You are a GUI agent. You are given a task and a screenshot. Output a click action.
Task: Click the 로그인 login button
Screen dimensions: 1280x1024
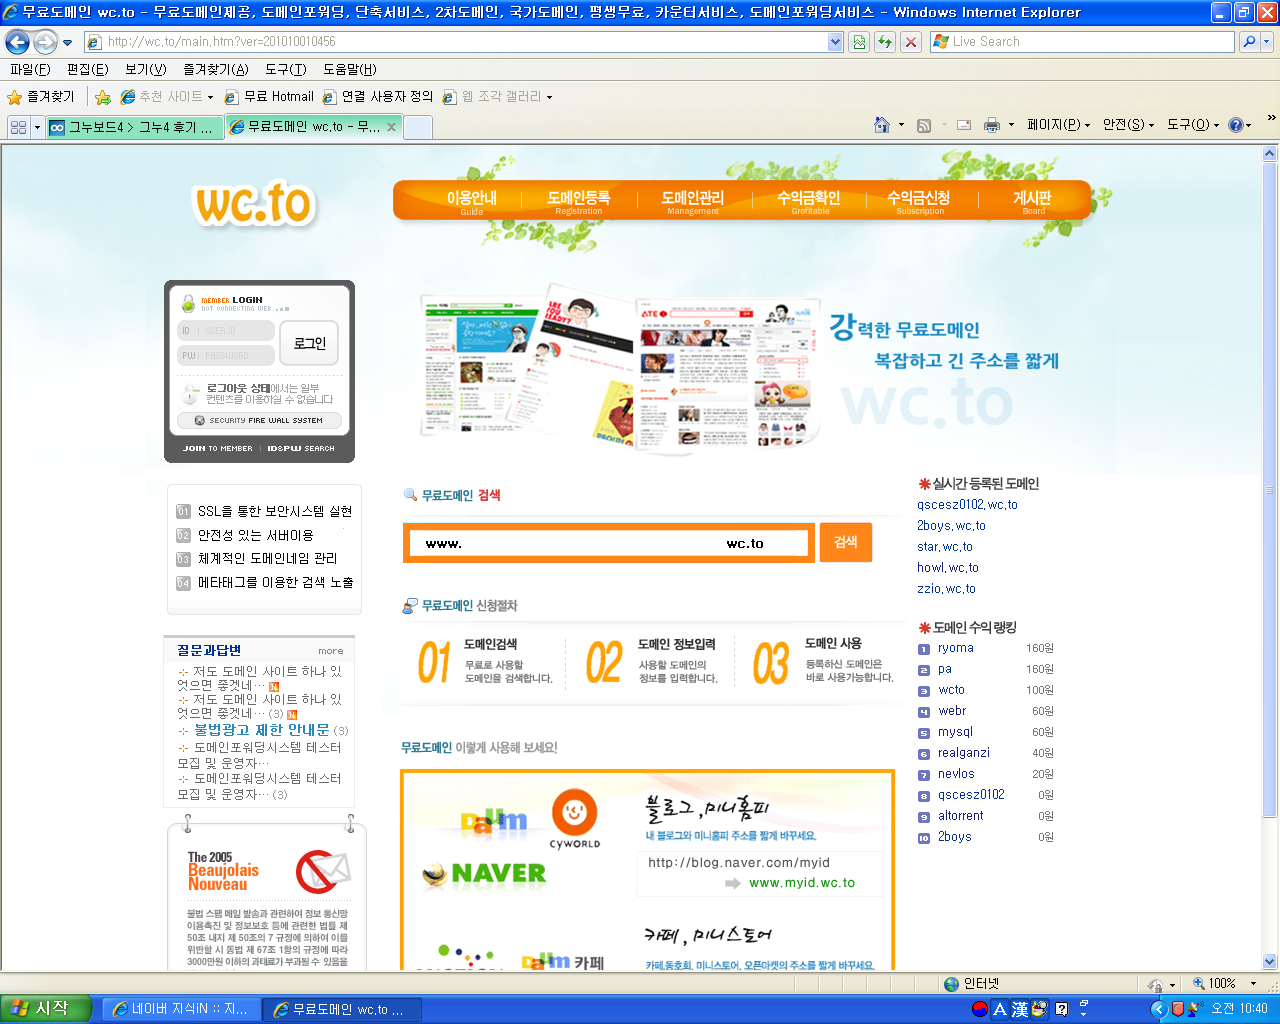point(310,343)
